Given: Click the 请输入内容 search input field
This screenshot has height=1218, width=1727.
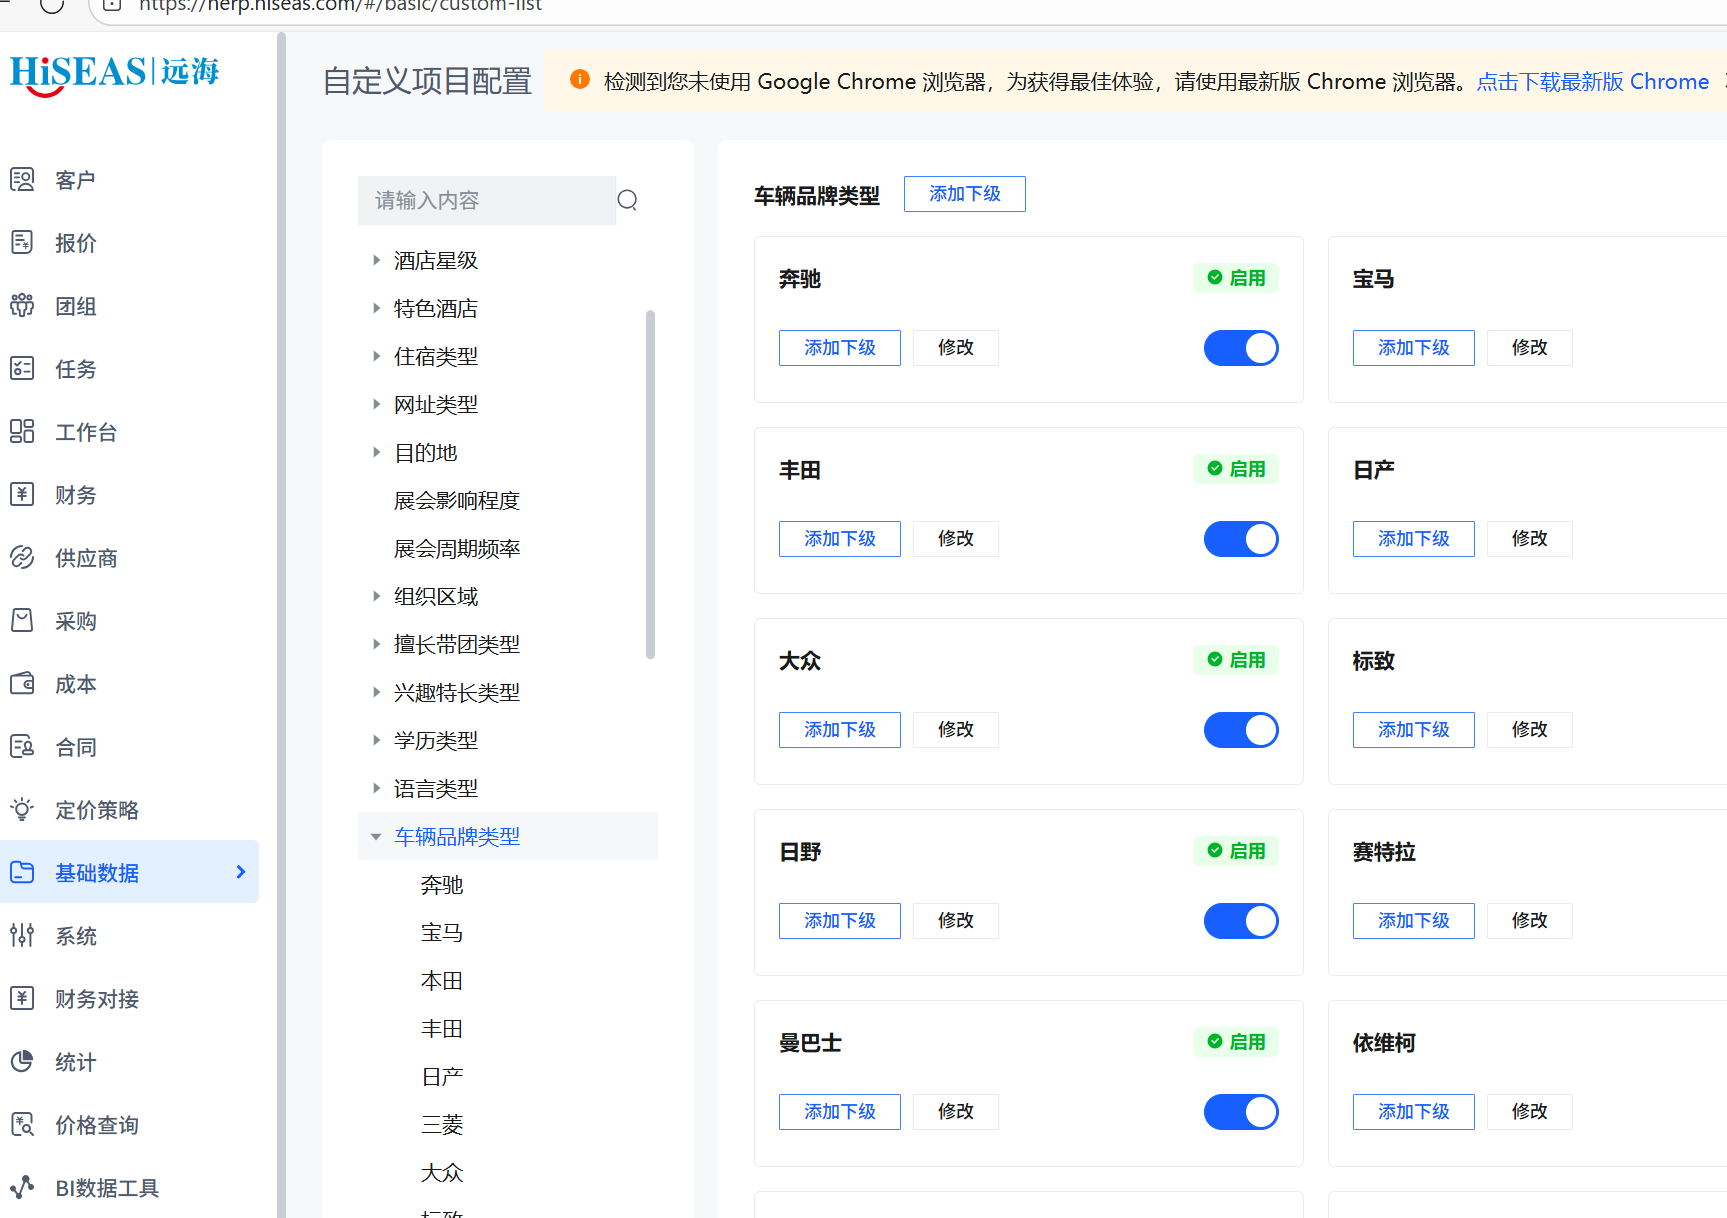Looking at the screenshot, I should (487, 200).
